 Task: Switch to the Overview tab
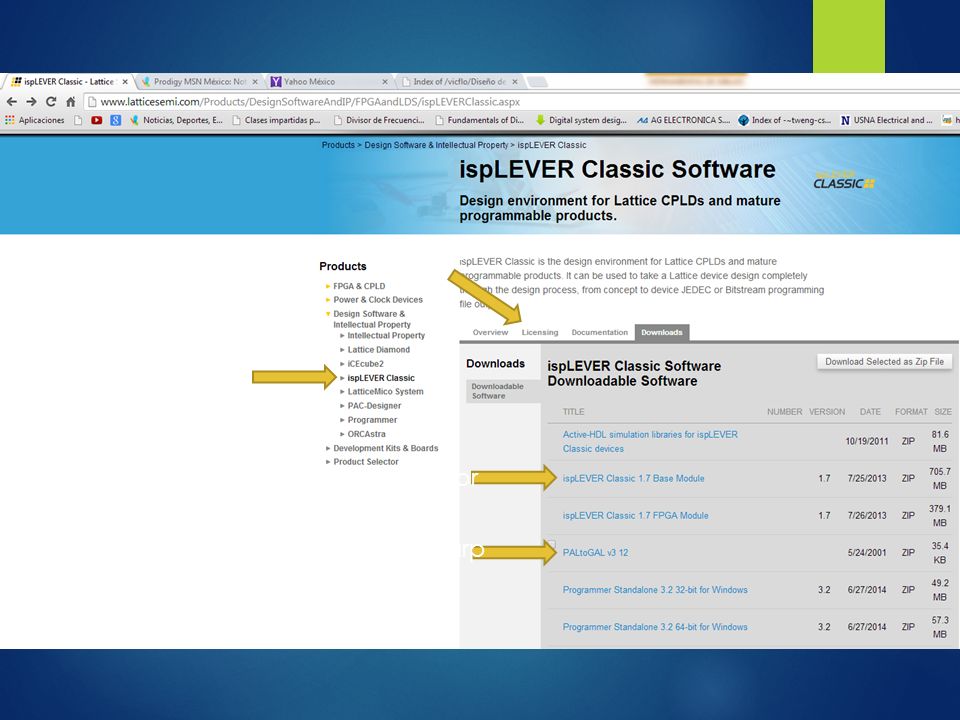490,332
